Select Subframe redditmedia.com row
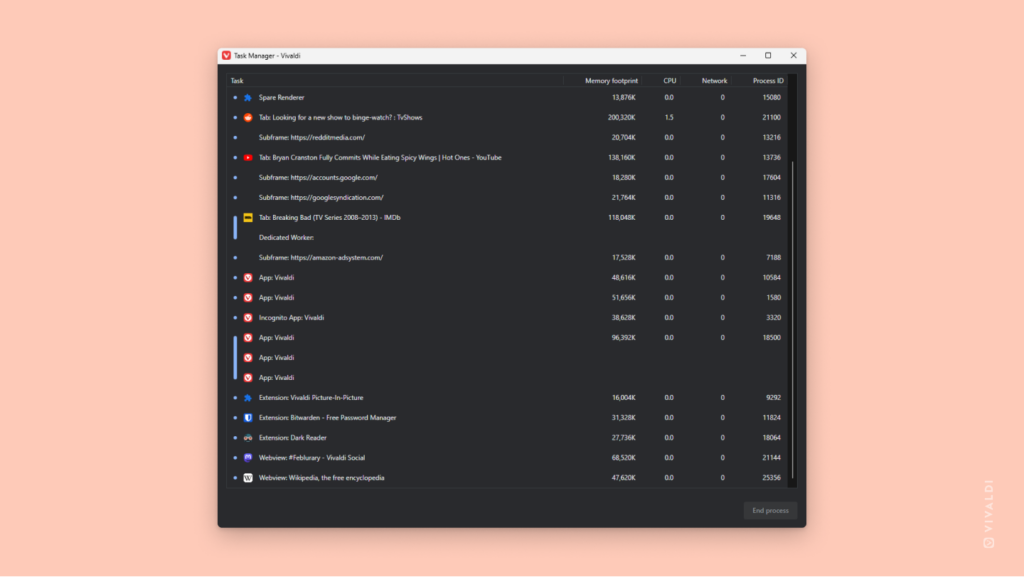The height and width of the screenshot is (577, 1024). click(507, 138)
